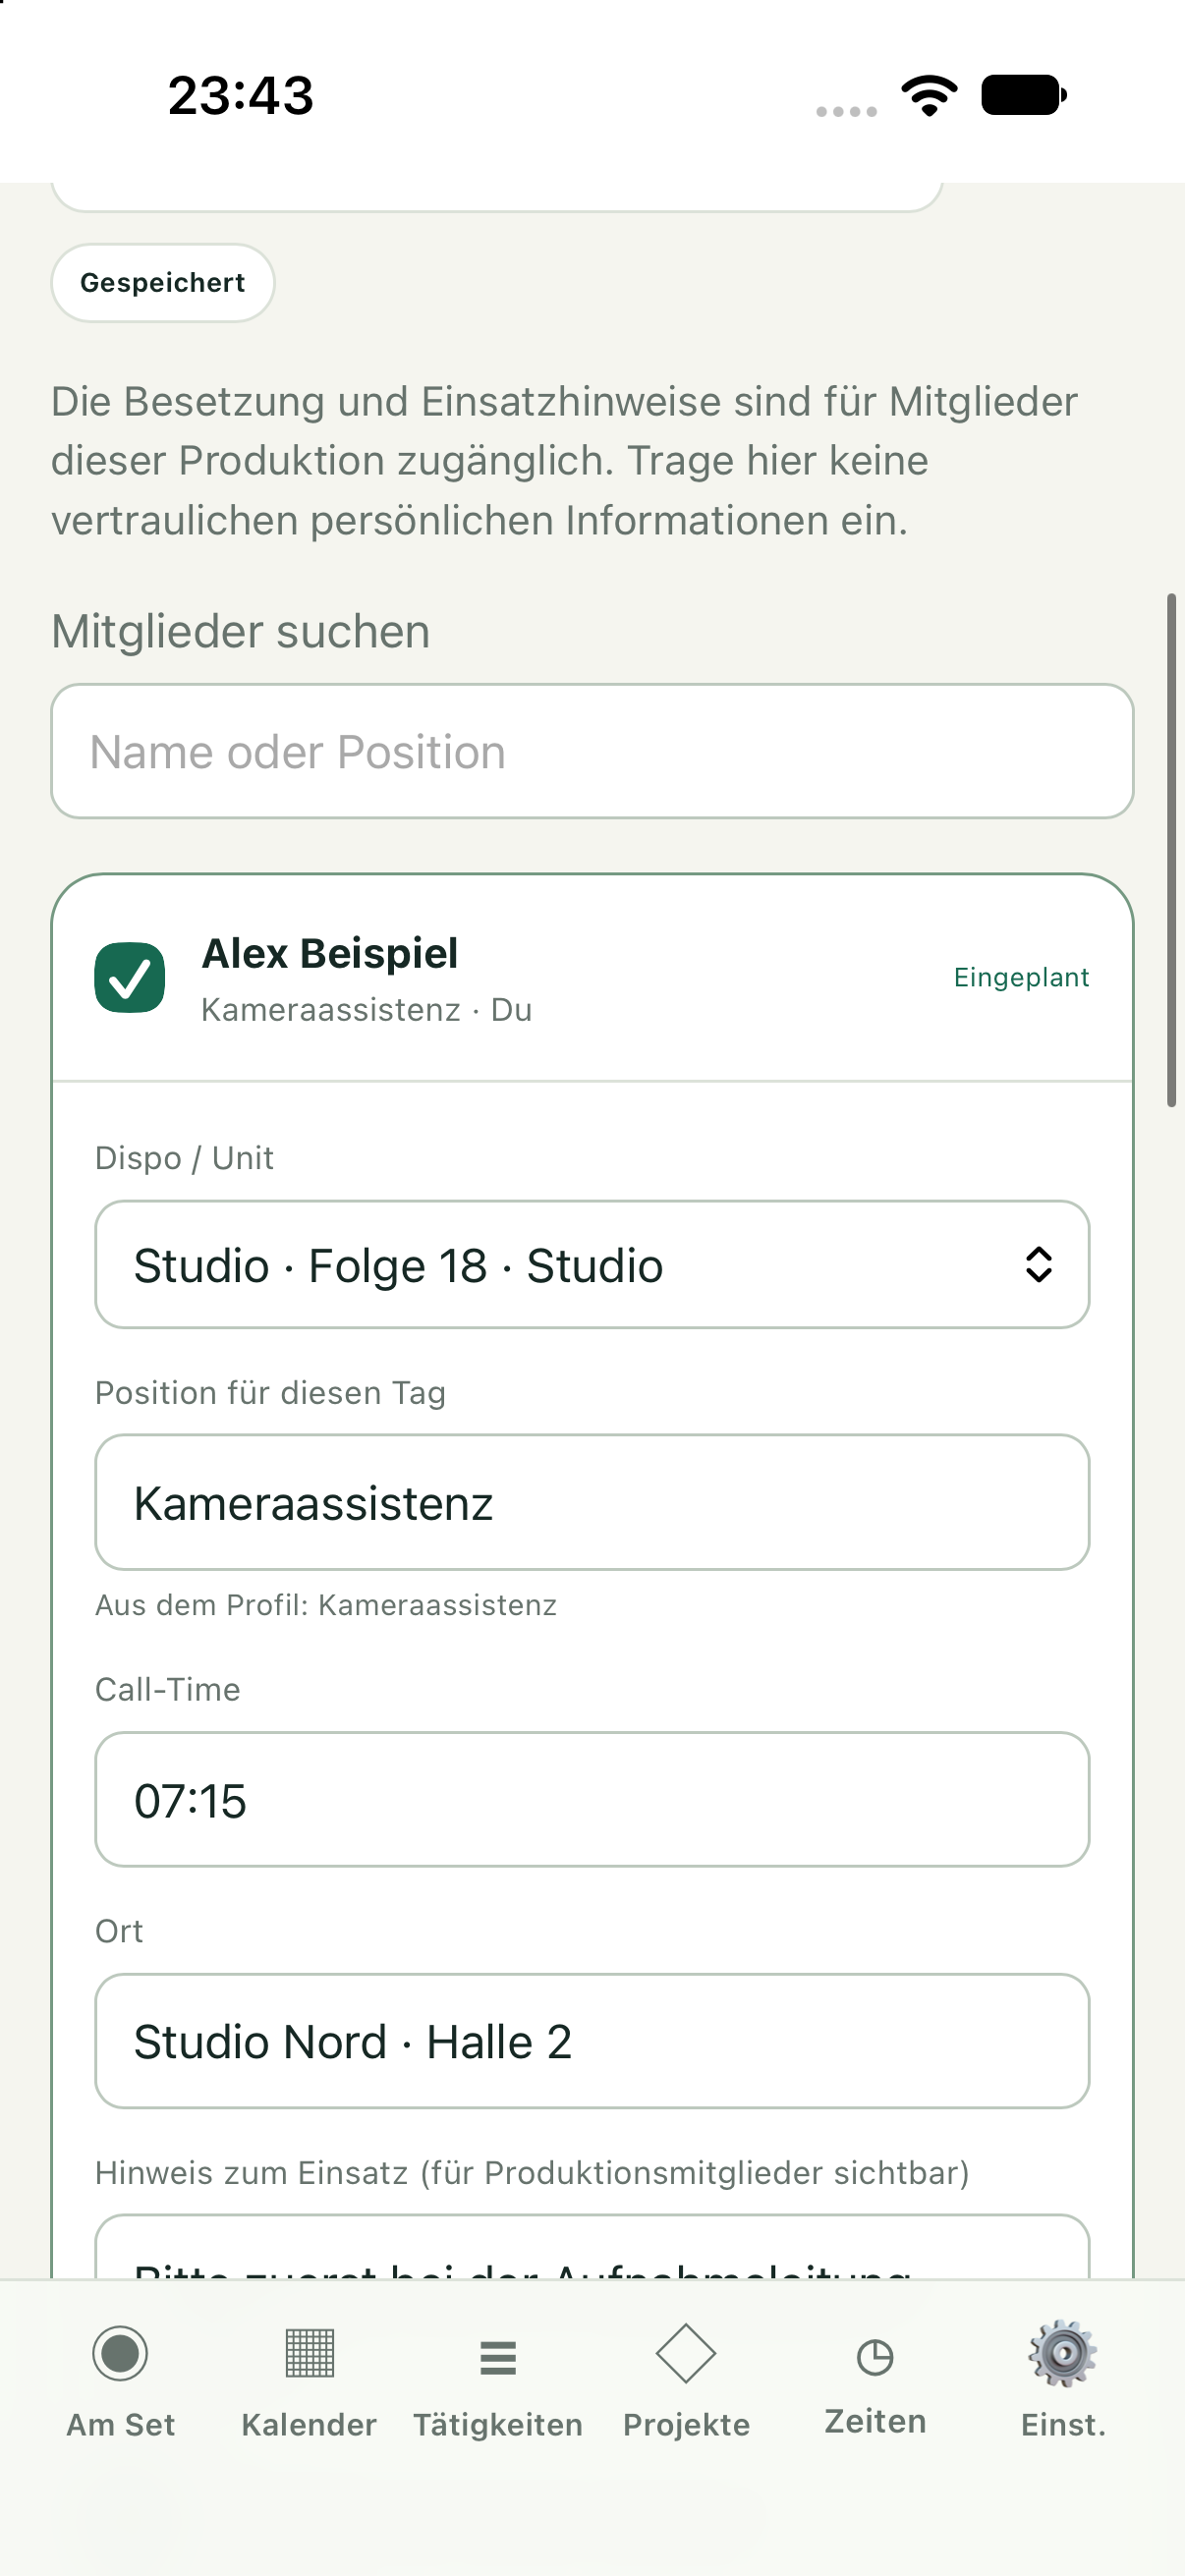The width and height of the screenshot is (1185, 2576).
Task: Open the Projekte diamond icon
Action: click(x=686, y=2353)
